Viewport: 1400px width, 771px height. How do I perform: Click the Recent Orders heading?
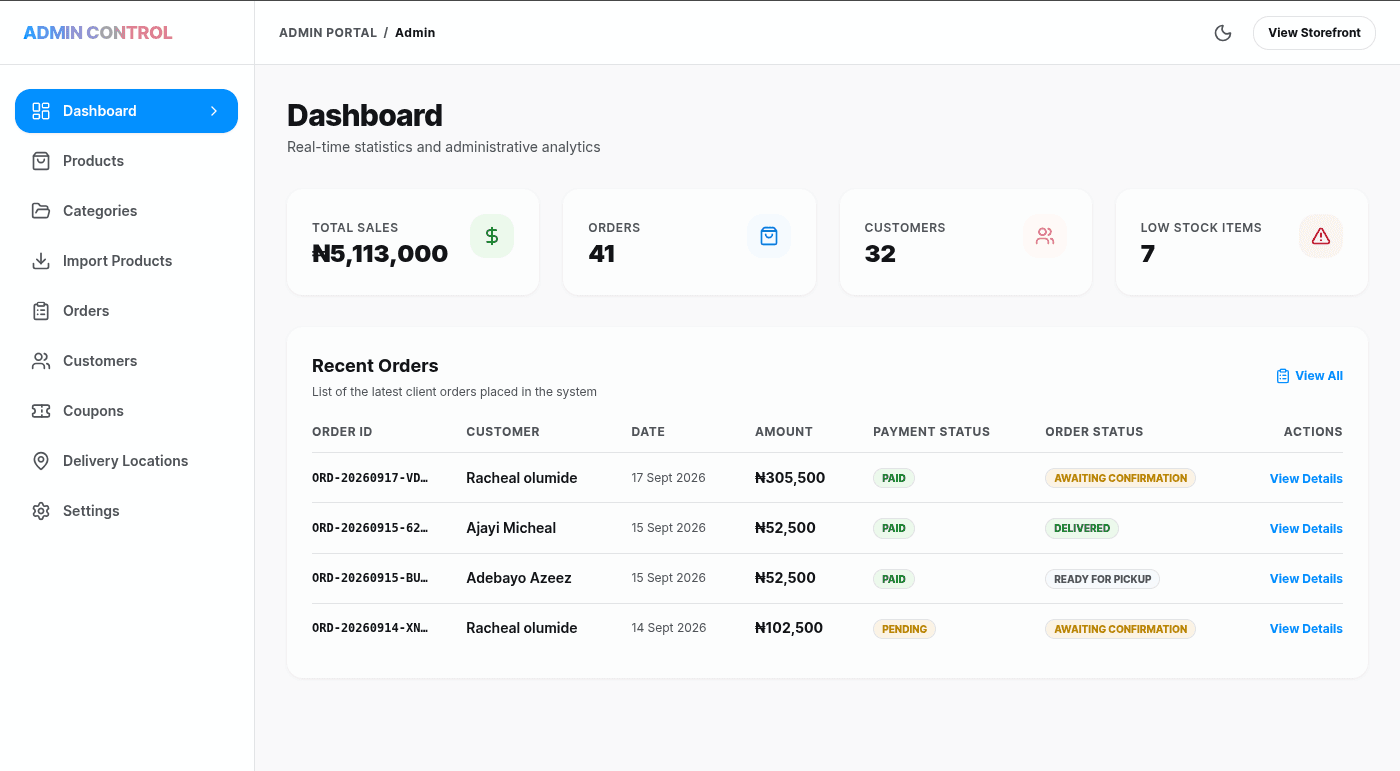(x=375, y=366)
